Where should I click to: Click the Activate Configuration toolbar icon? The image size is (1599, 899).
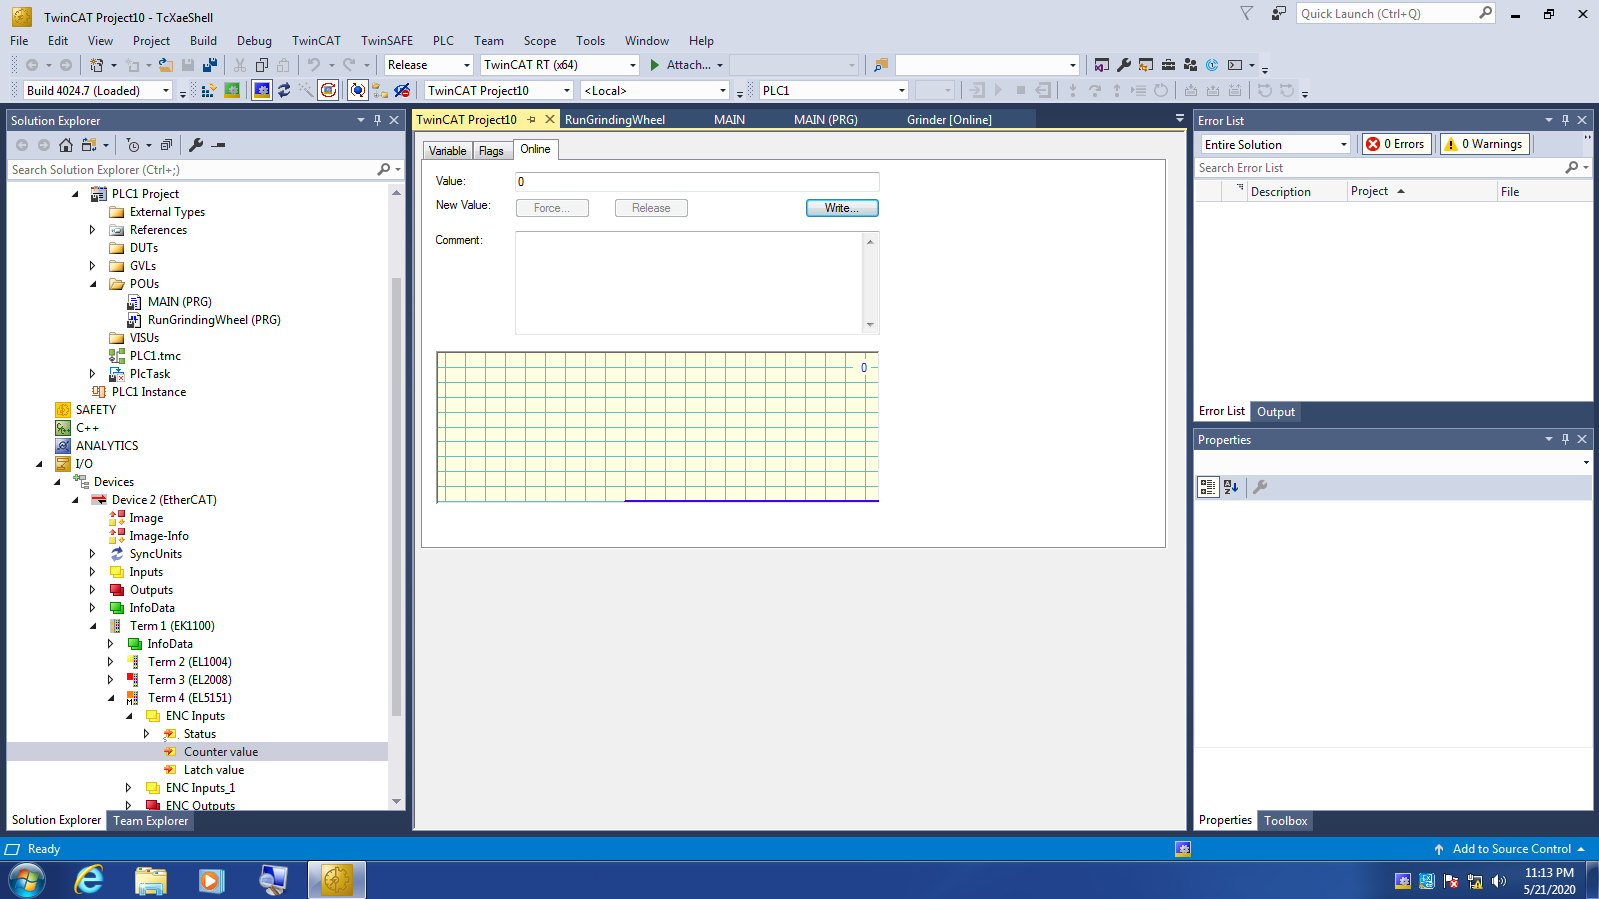click(208, 90)
